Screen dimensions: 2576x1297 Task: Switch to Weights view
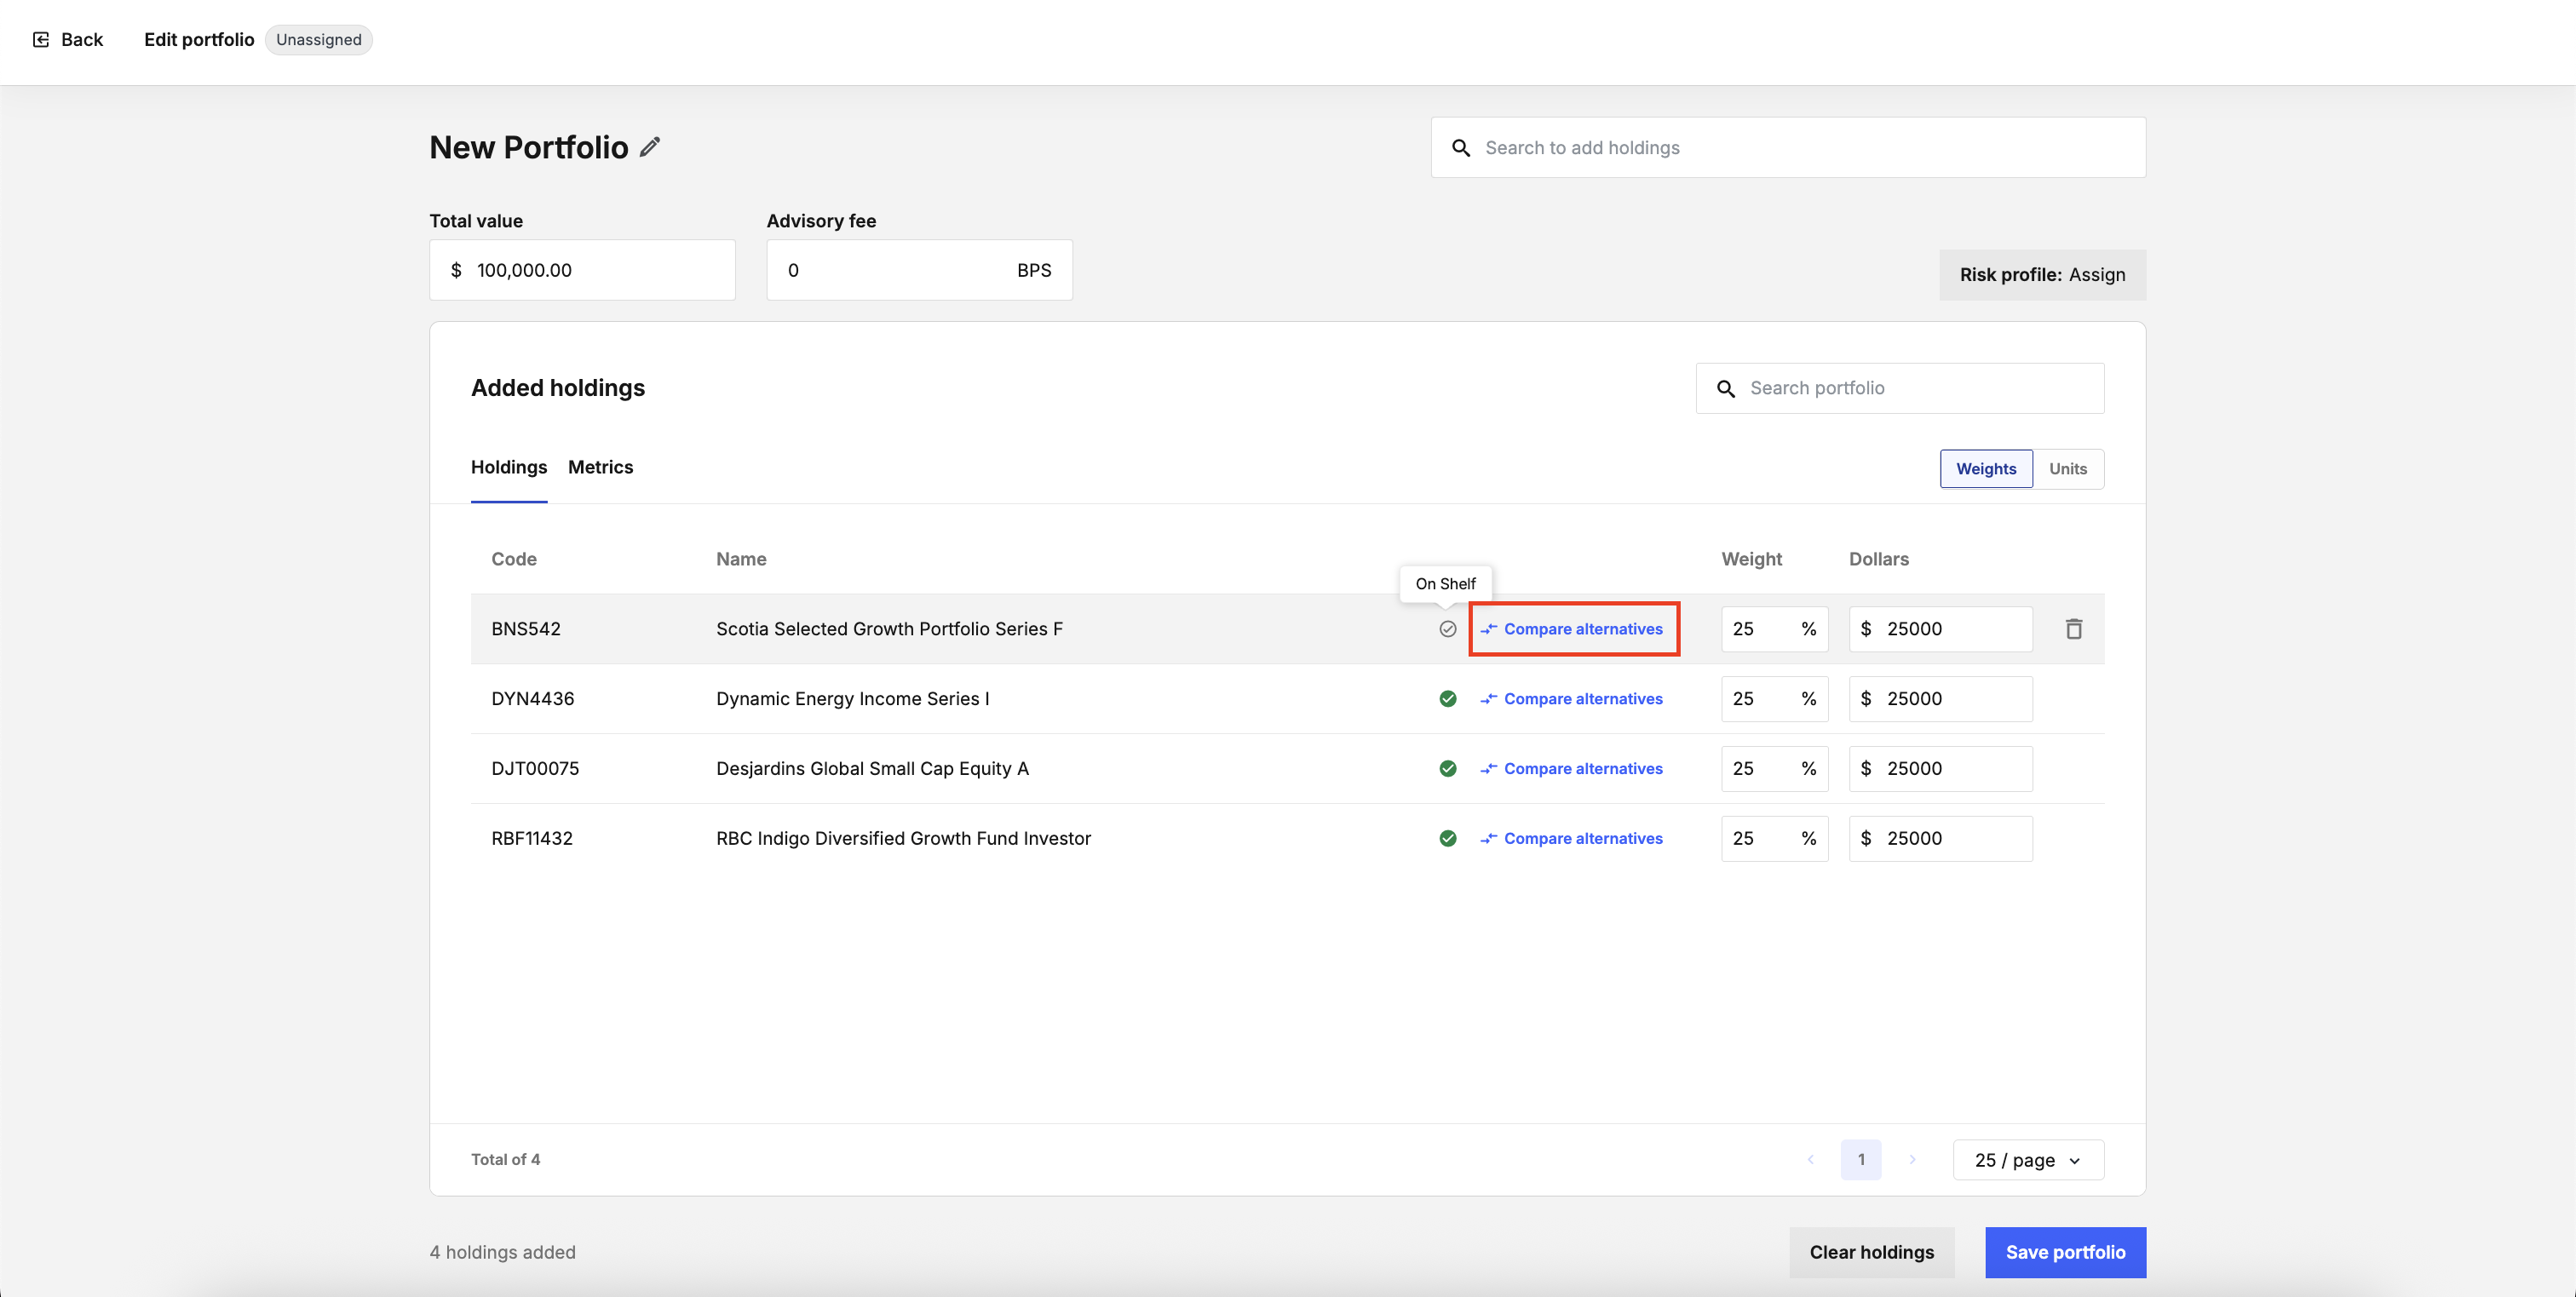pyautogui.click(x=1986, y=469)
